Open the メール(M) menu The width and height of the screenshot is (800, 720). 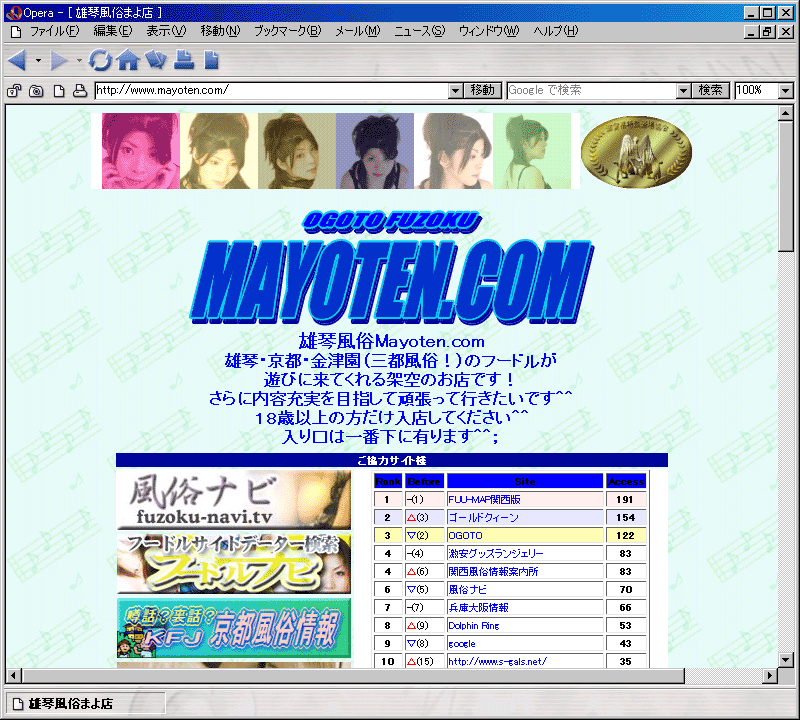click(358, 31)
